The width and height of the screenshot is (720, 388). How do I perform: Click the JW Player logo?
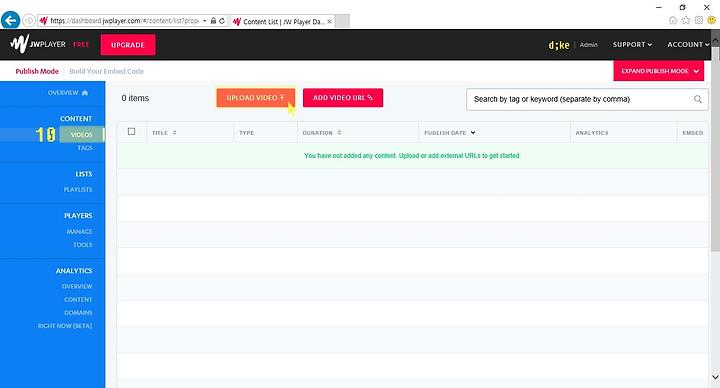38,44
